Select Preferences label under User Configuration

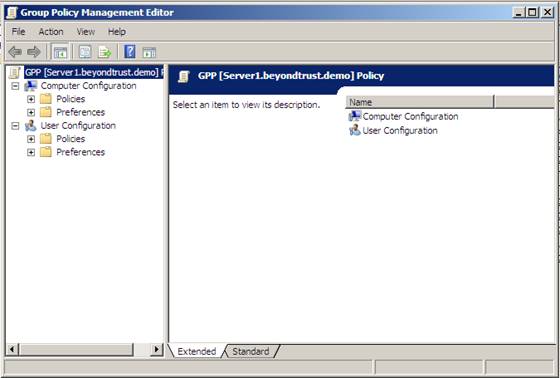tap(80, 152)
